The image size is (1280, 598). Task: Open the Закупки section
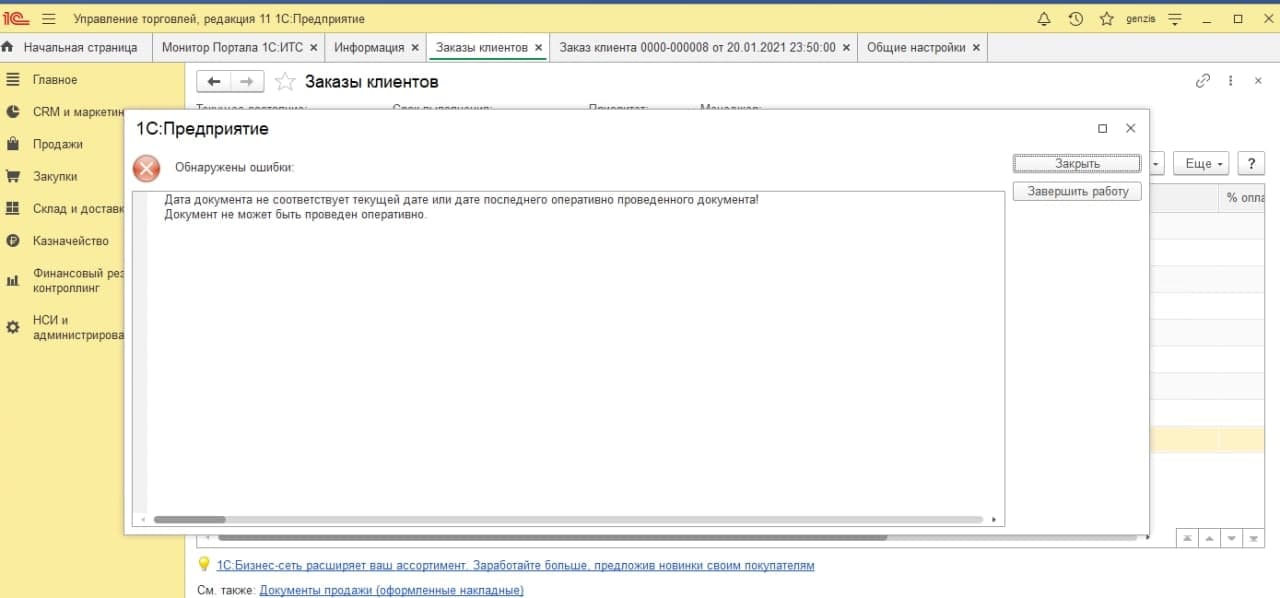55,176
